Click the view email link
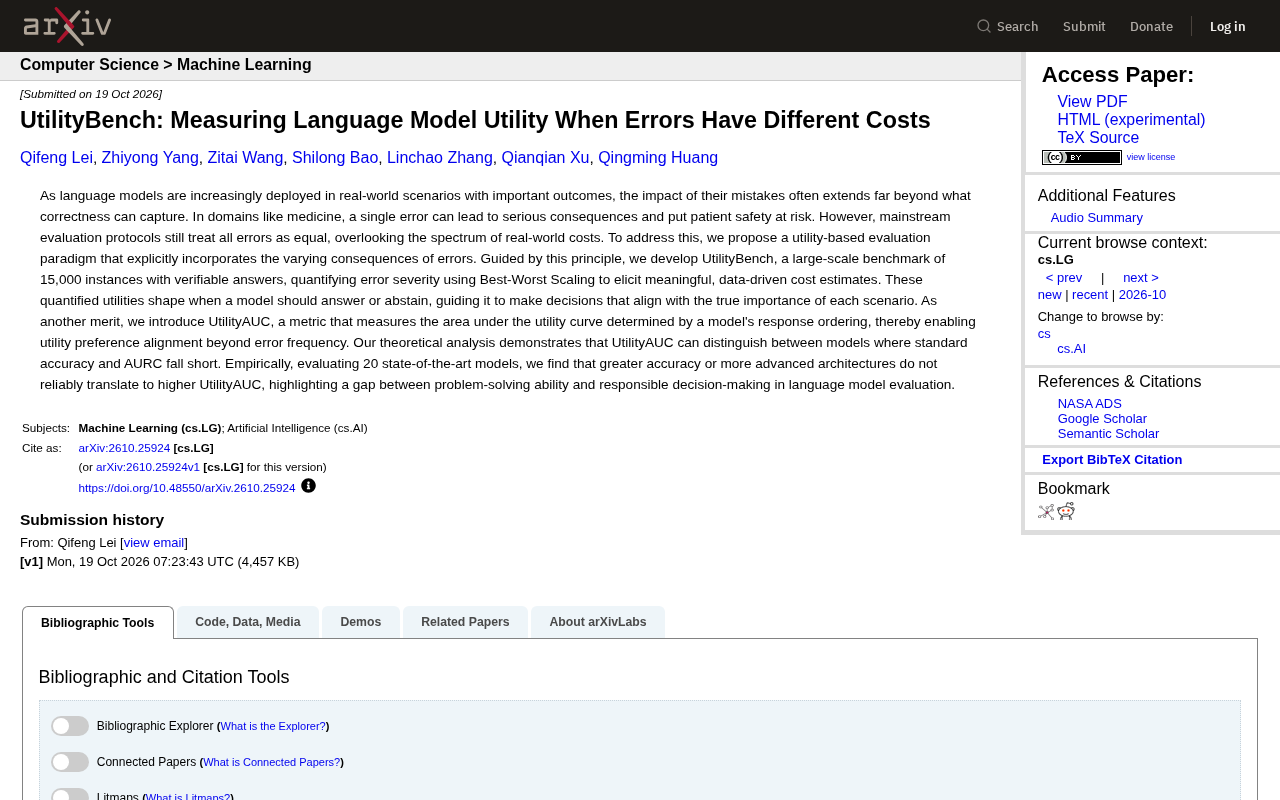 coord(154,543)
